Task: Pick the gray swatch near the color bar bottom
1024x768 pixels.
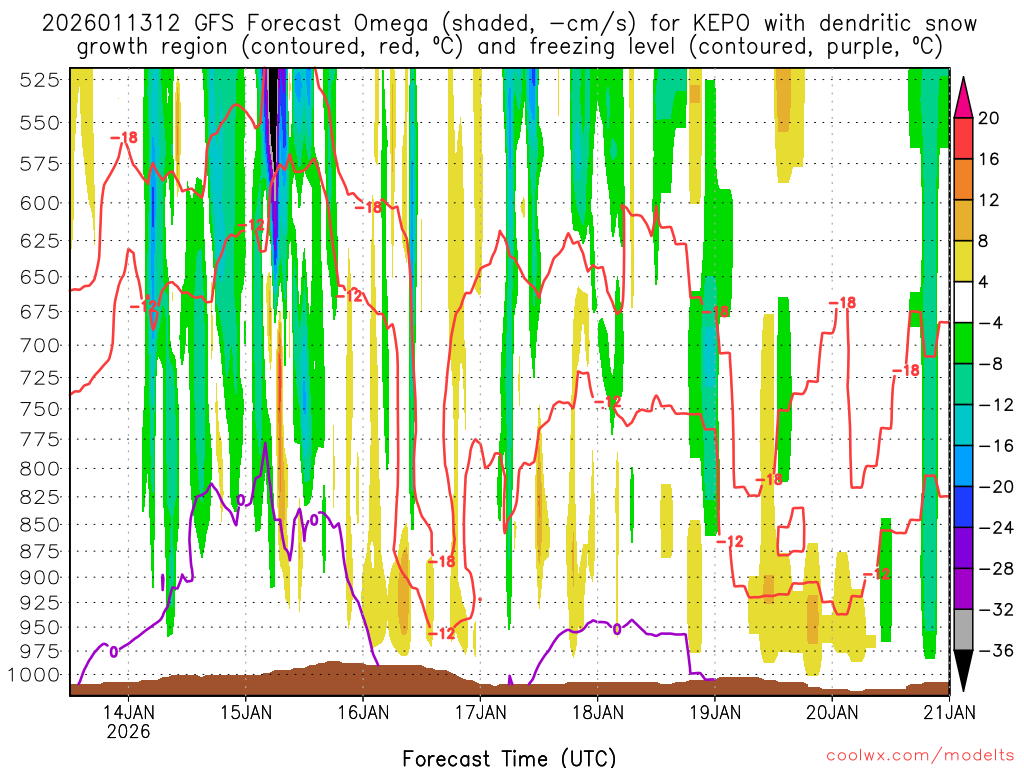Action: tap(964, 630)
